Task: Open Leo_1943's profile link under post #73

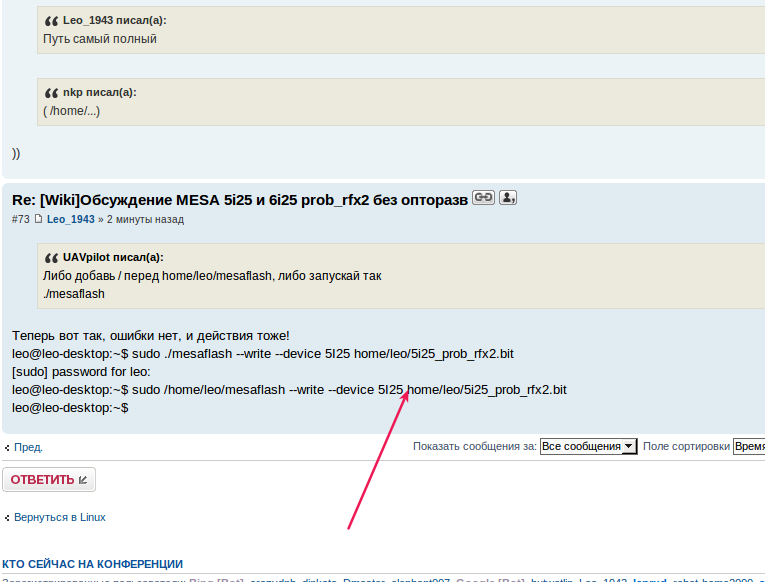Action: click(71, 220)
